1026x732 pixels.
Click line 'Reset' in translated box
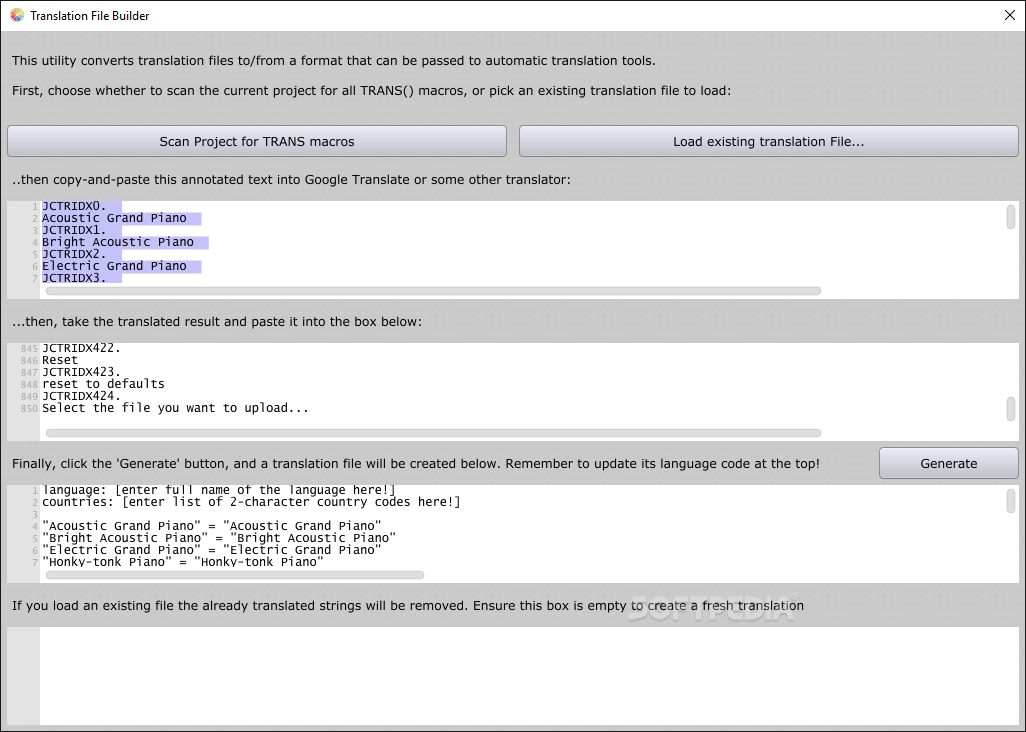pyautogui.click(x=60, y=360)
